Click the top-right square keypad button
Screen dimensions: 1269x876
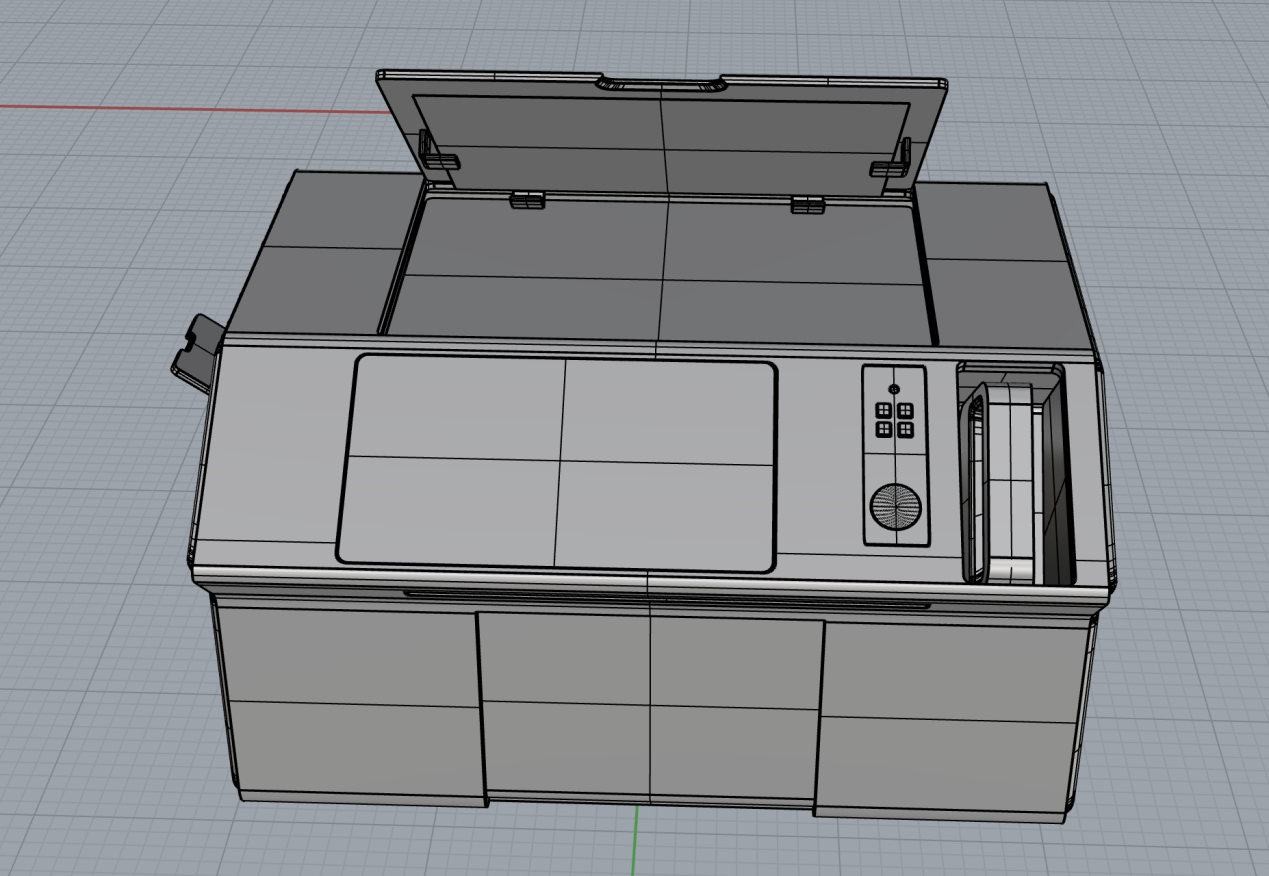(x=906, y=410)
